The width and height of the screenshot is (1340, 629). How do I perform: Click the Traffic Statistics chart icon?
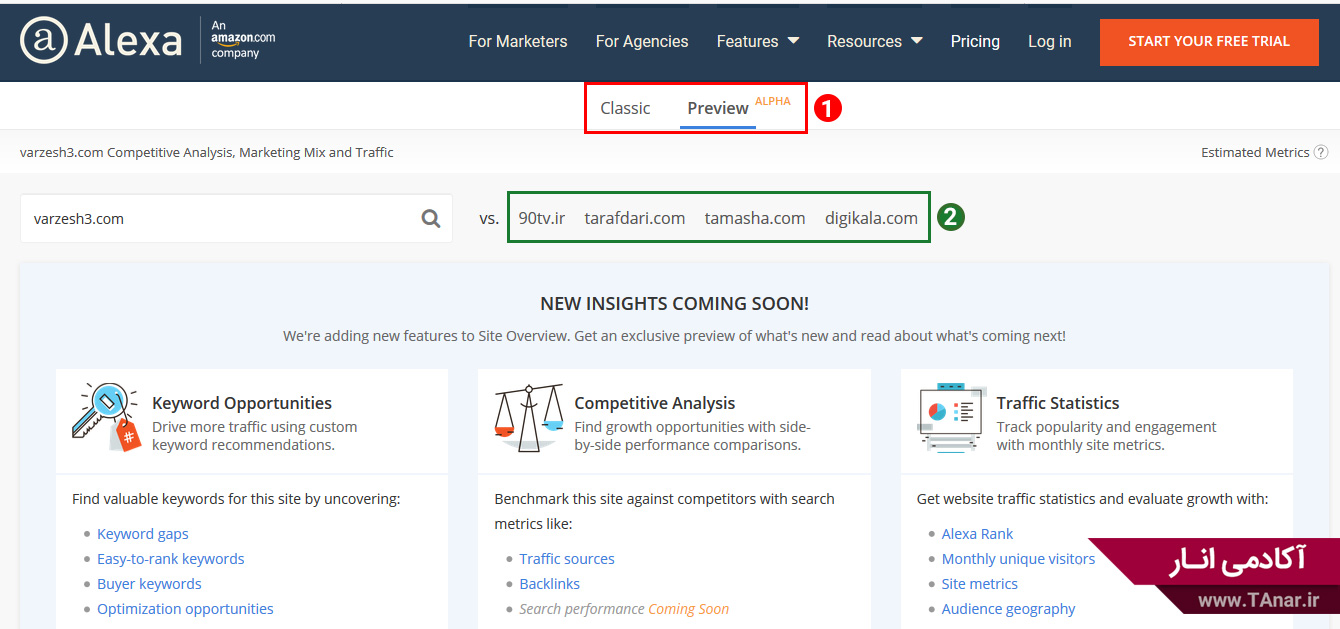point(950,417)
